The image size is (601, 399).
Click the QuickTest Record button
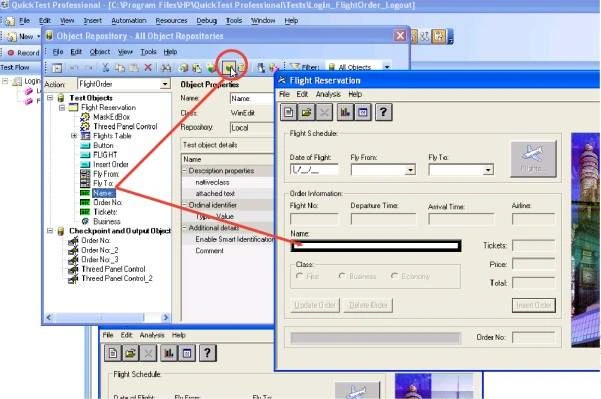tap(24, 53)
